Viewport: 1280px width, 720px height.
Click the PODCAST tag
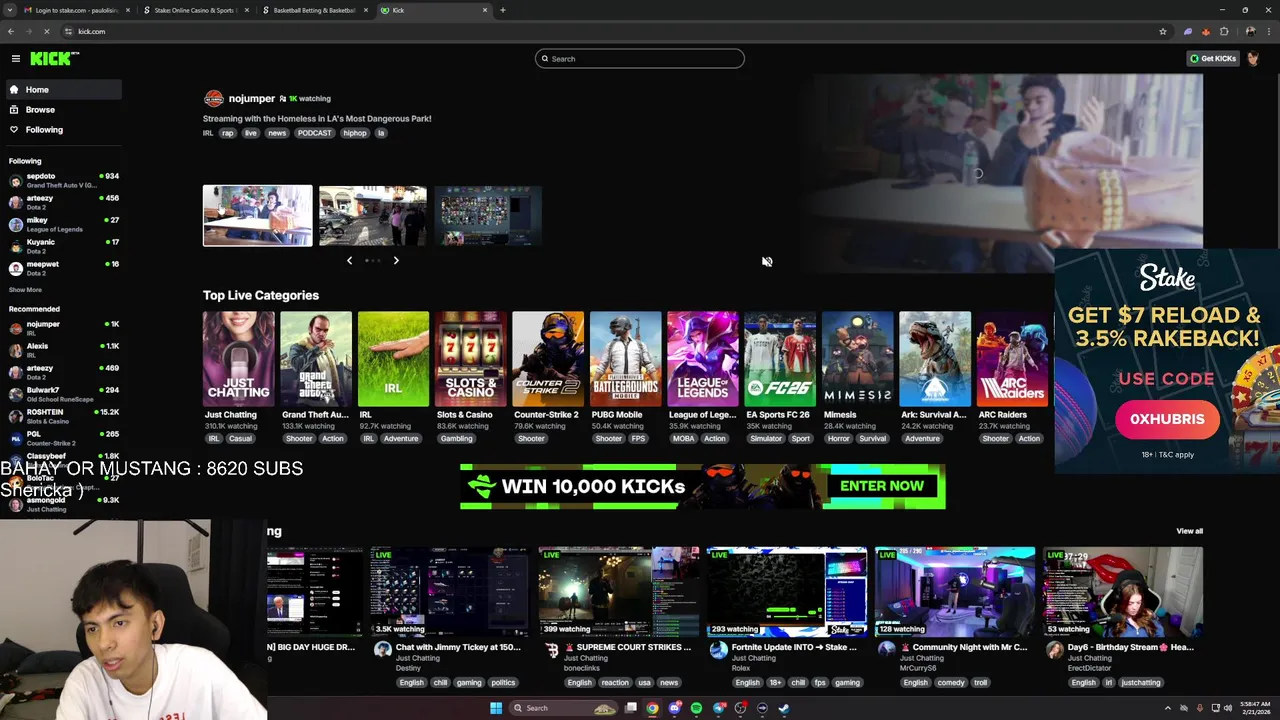(x=314, y=133)
